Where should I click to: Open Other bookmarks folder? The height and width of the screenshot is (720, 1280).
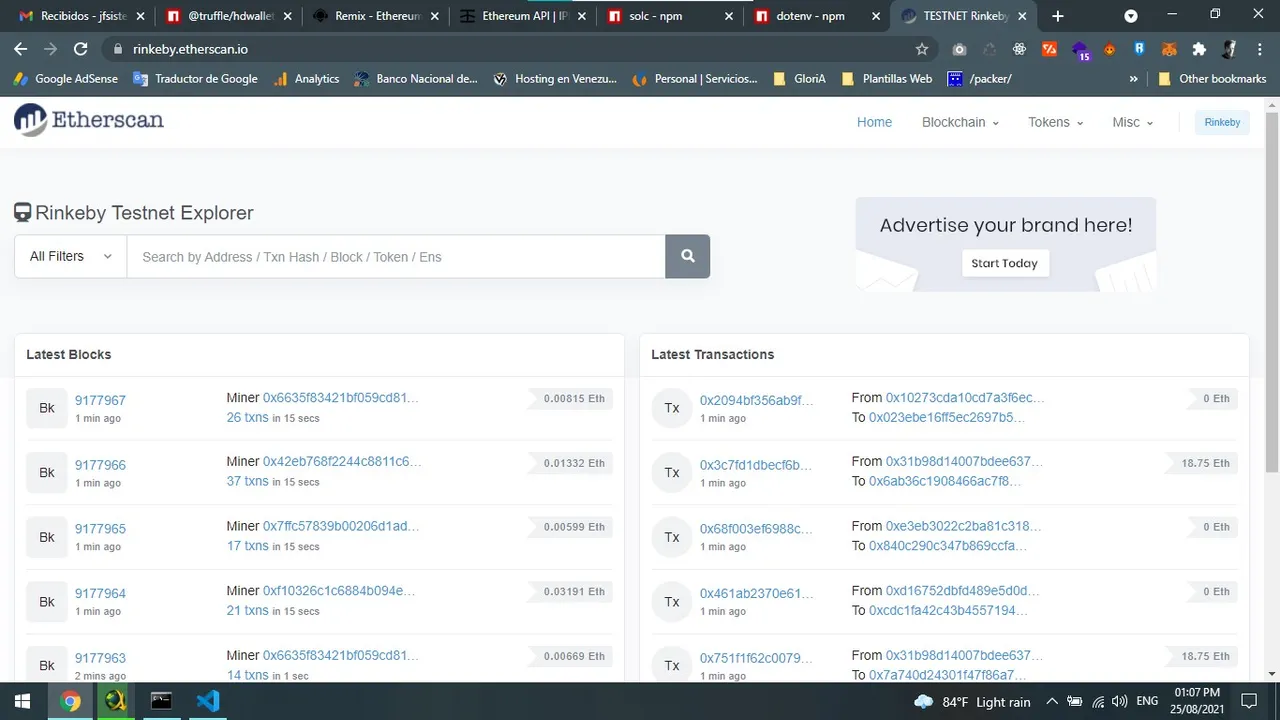1212,79
